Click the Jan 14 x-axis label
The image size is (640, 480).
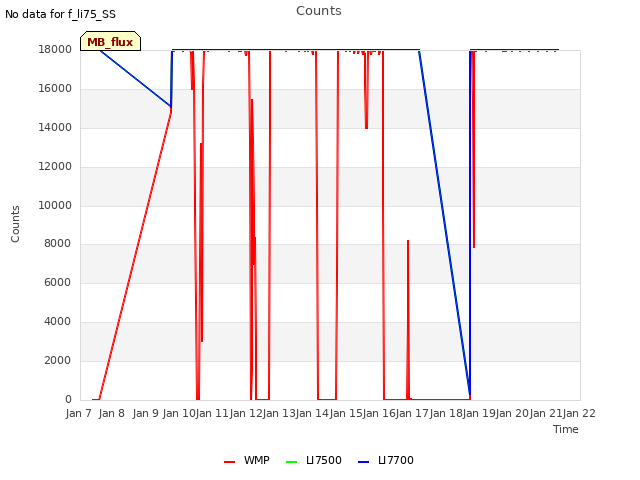click(313, 413)
